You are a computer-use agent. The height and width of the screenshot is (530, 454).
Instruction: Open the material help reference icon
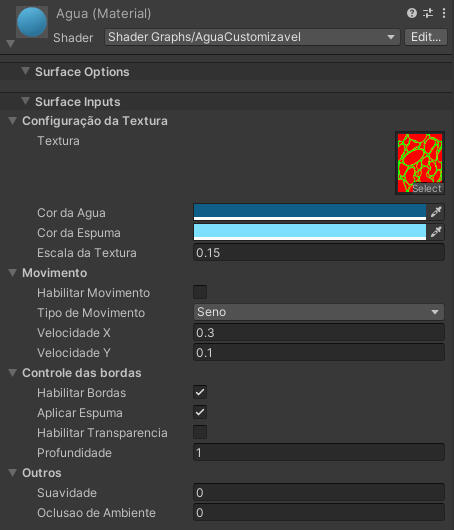tap(411, 13)
